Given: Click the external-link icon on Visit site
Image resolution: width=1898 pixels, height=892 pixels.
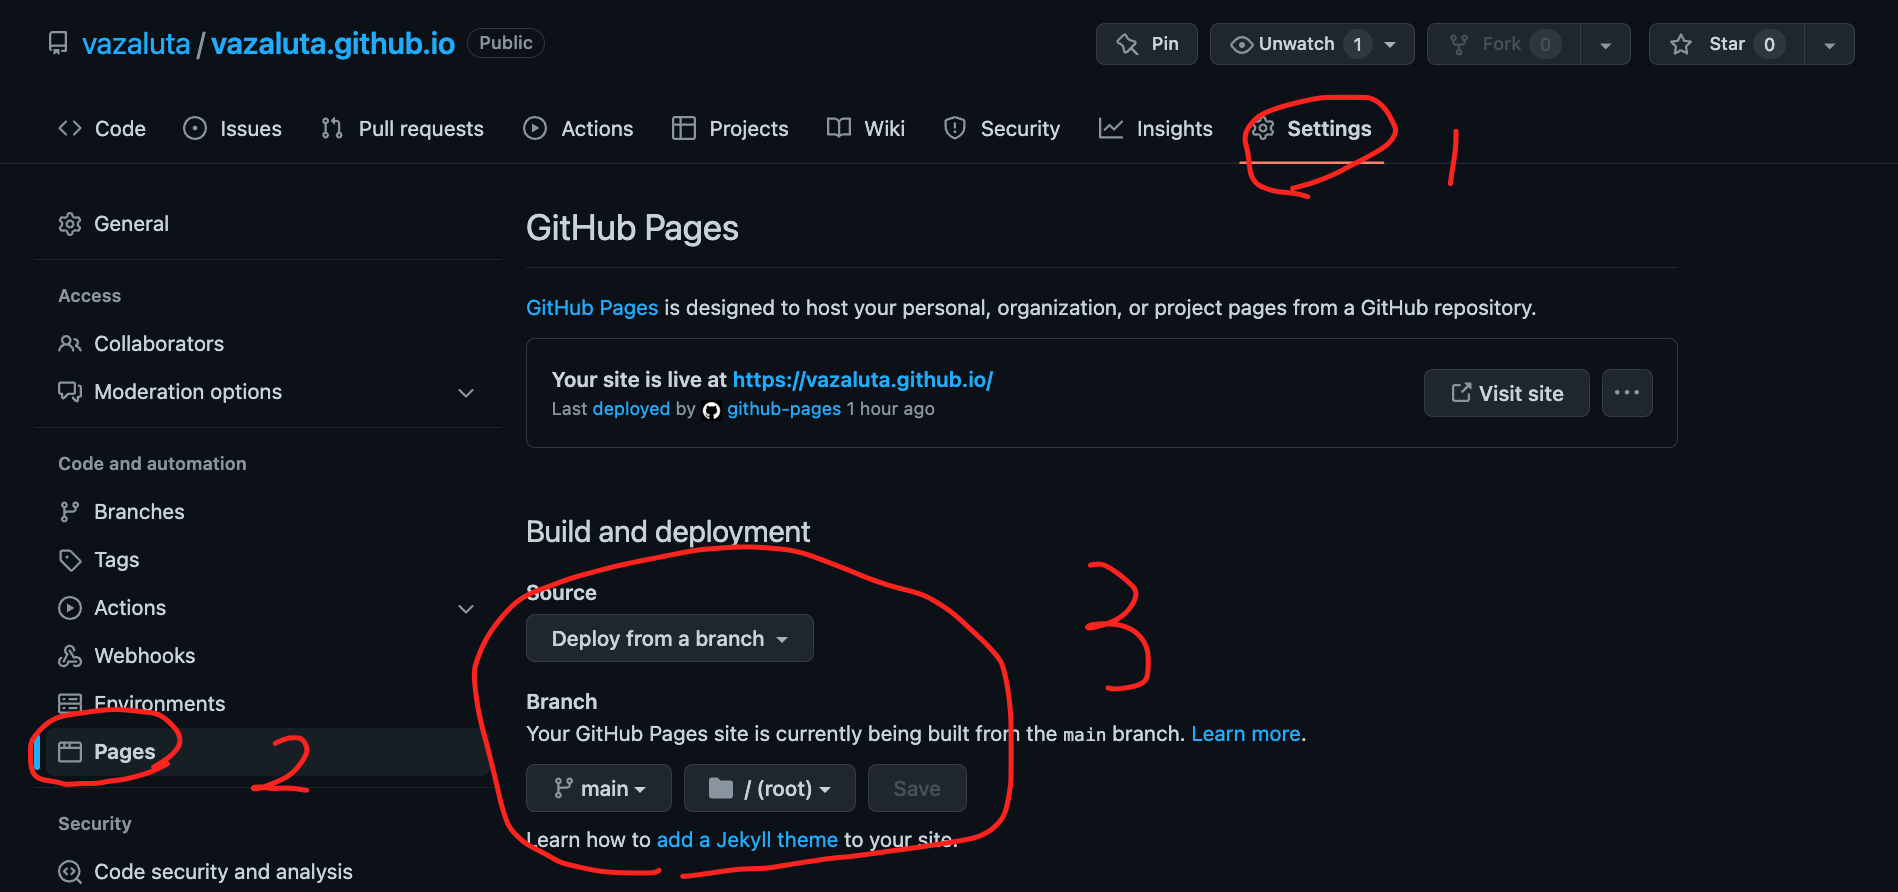Looking at the screenshot, I should click(x=1461, y=393).
